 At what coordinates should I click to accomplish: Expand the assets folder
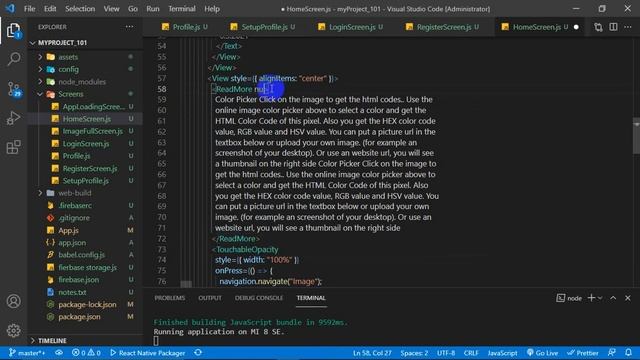40,57
